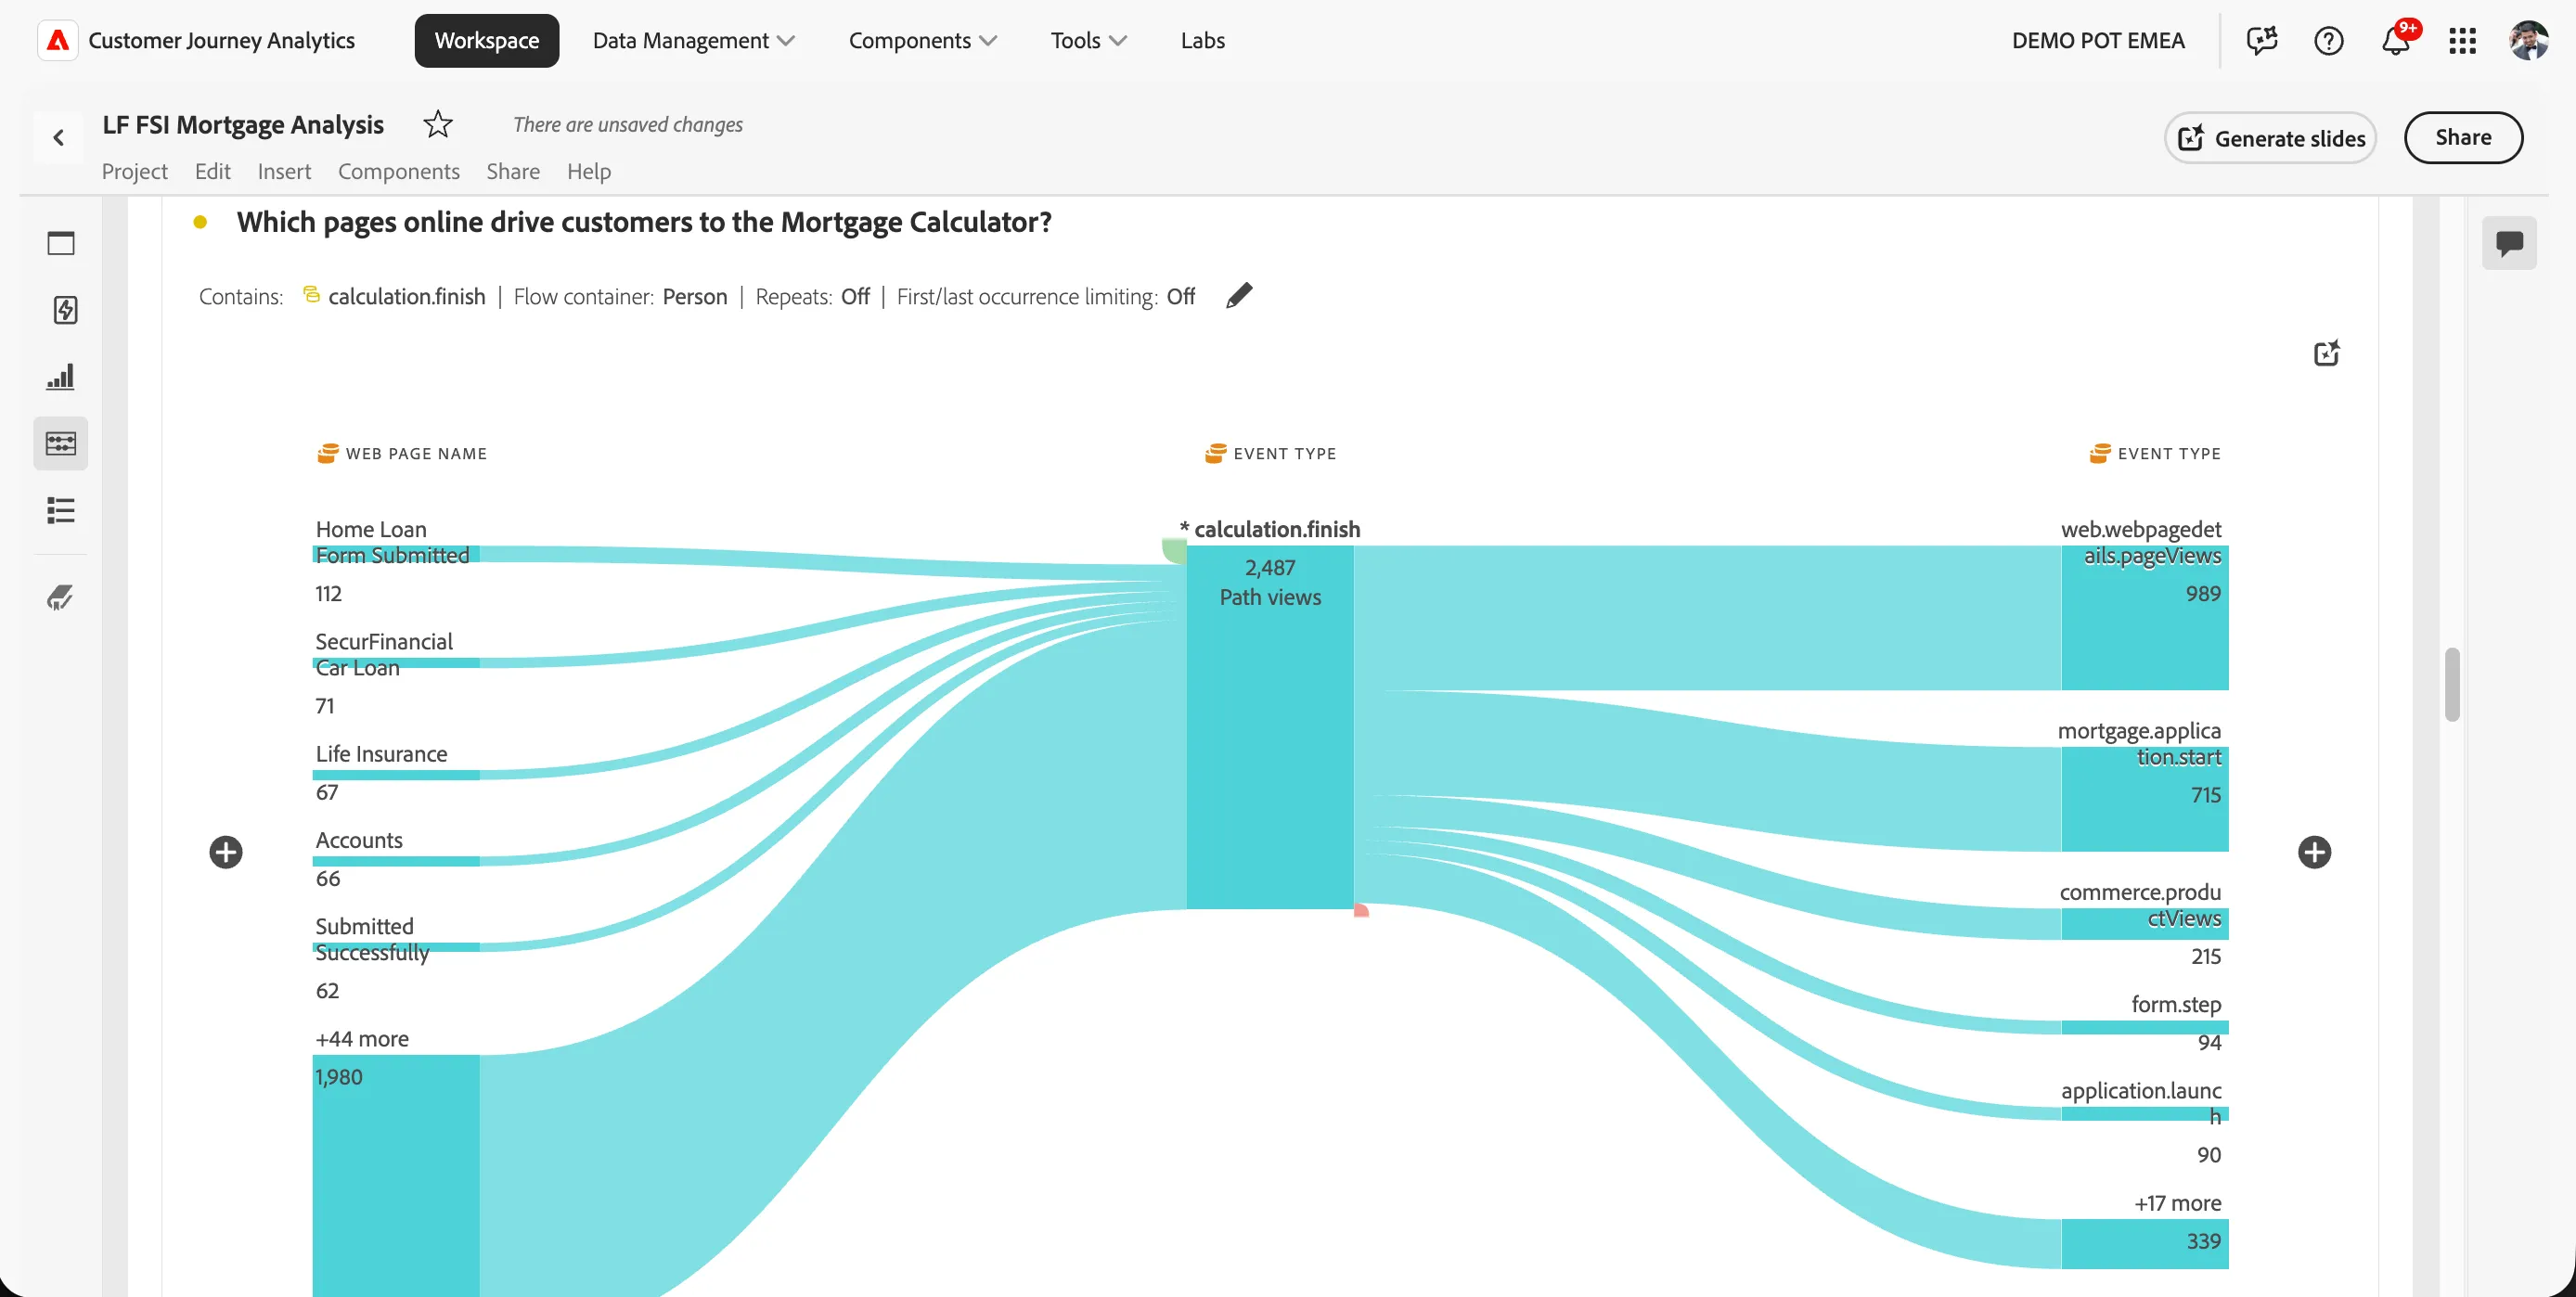Screen dimensions: 2576x1297
Task: Expand the '+17 more' event type node
Action: pos(2145,1243)
